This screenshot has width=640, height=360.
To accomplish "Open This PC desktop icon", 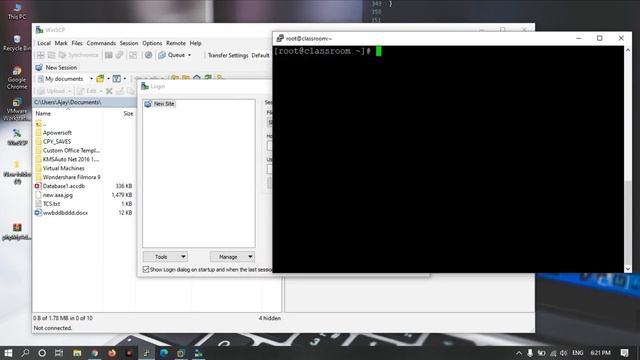I will point(17,11).
